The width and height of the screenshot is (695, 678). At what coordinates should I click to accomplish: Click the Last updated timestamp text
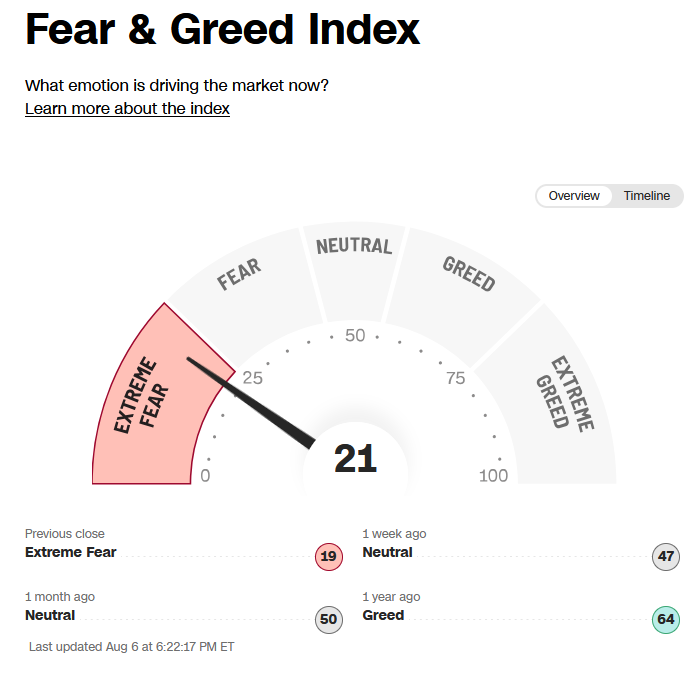(x=132, y=647)
